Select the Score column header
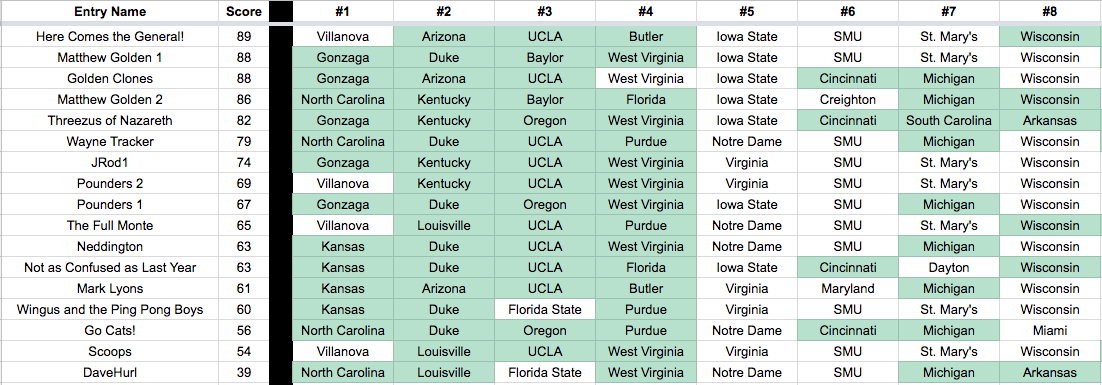 [244, 11]
